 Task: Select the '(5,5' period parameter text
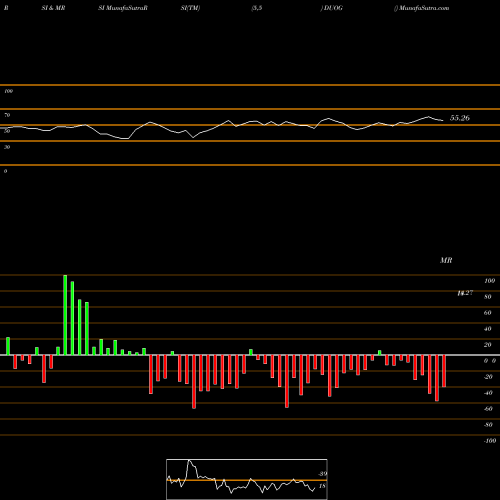257,8
